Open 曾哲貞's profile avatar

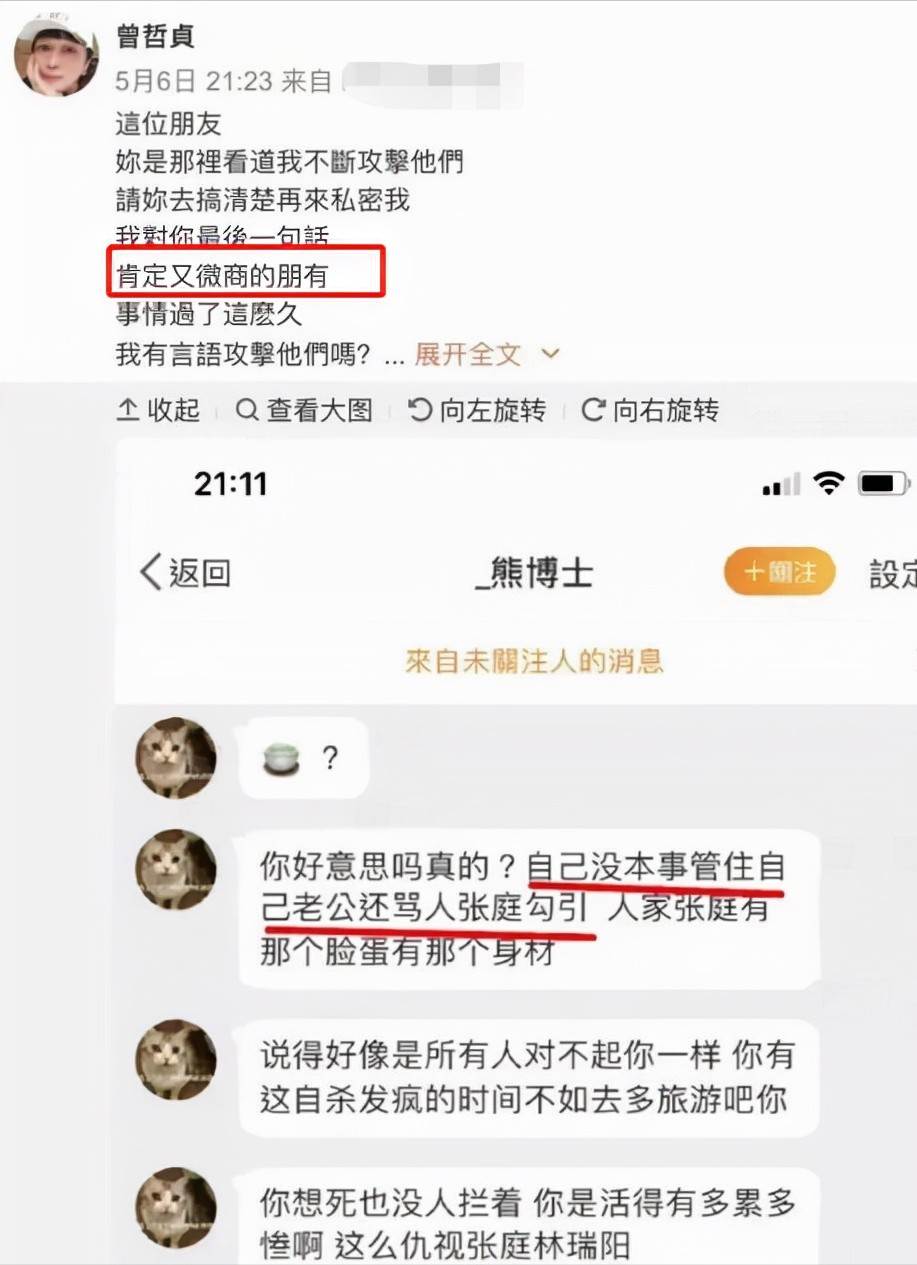56,55
